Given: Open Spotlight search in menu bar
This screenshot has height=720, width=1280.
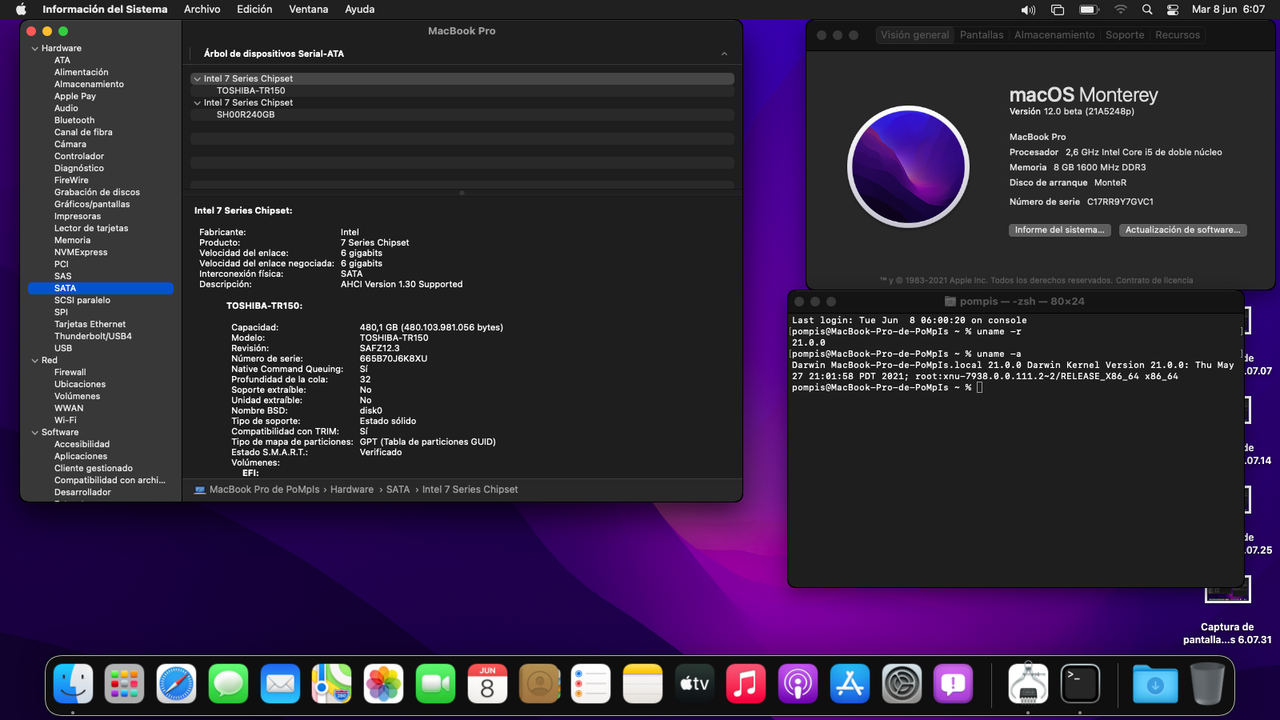Looking at the screenshot, I should (1147, 9).
